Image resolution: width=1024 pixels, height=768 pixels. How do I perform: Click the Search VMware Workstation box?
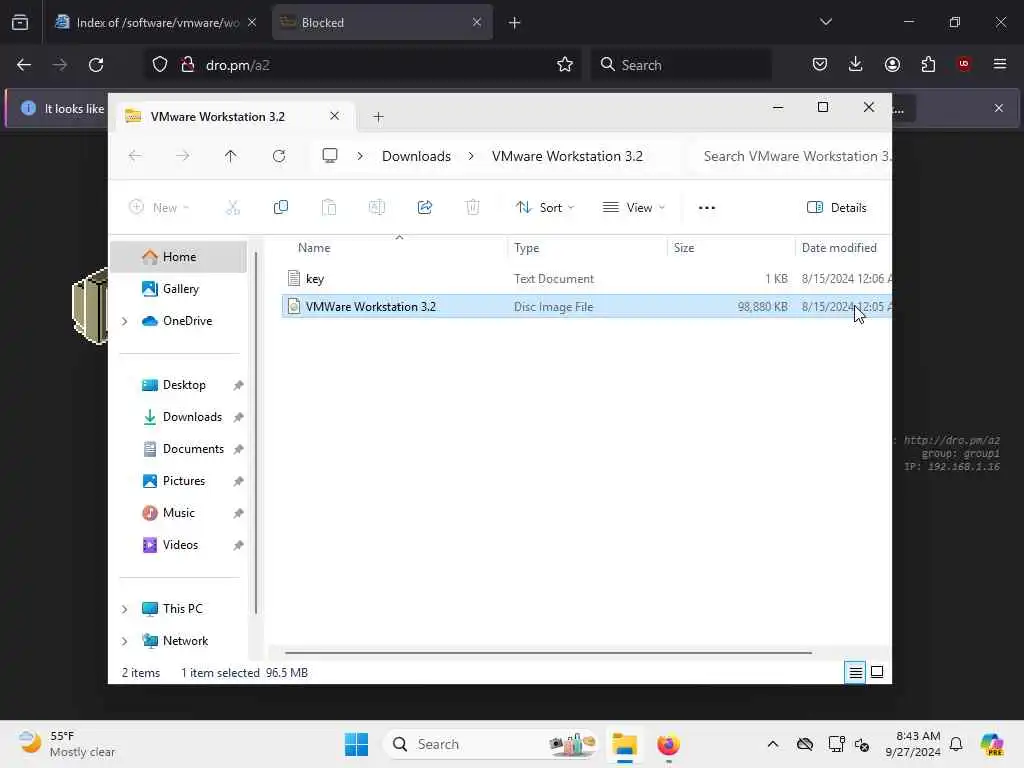[x=792, y=156]
